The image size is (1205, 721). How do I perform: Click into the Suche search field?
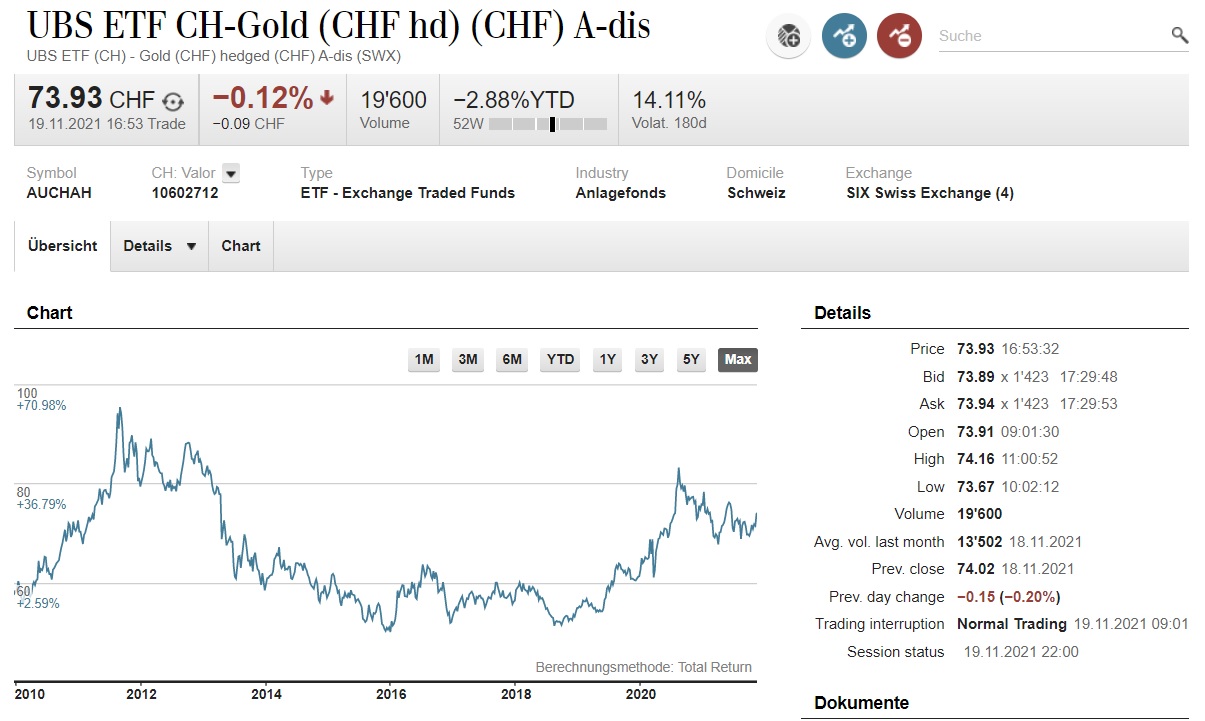1050,36
